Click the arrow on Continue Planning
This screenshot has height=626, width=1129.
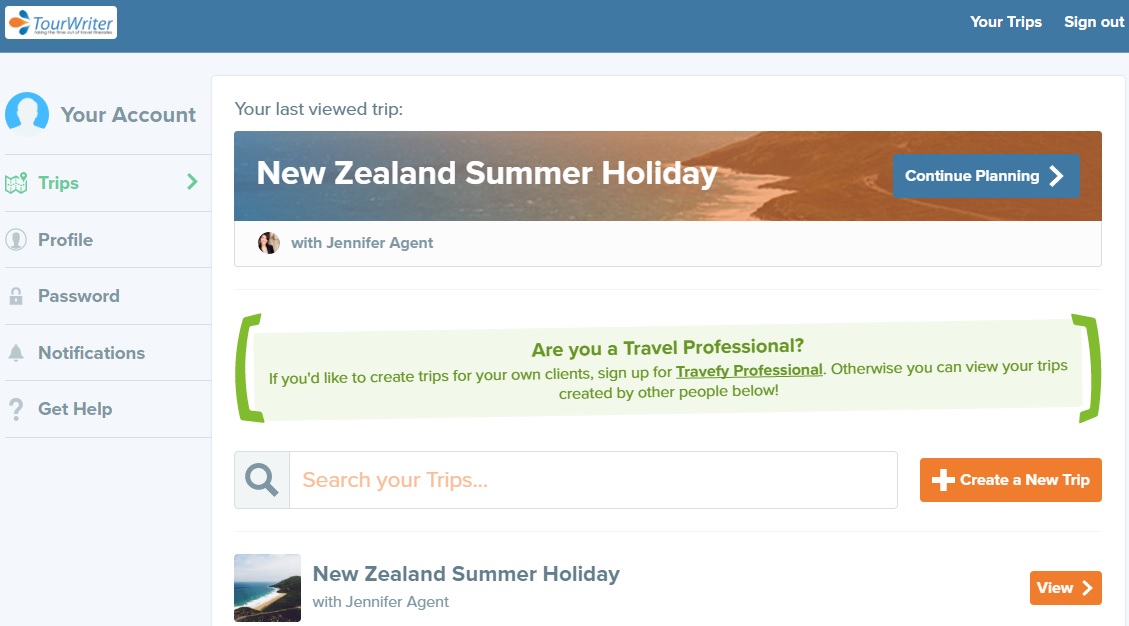tap(1059, 175)
